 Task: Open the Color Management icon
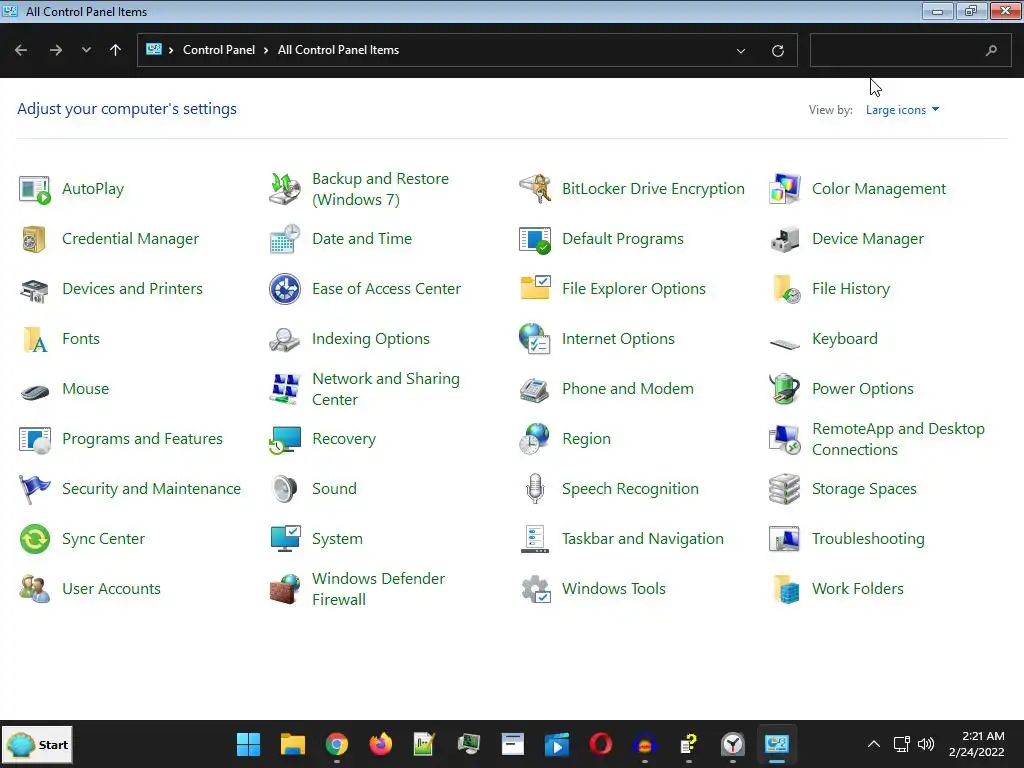point(784,189)
